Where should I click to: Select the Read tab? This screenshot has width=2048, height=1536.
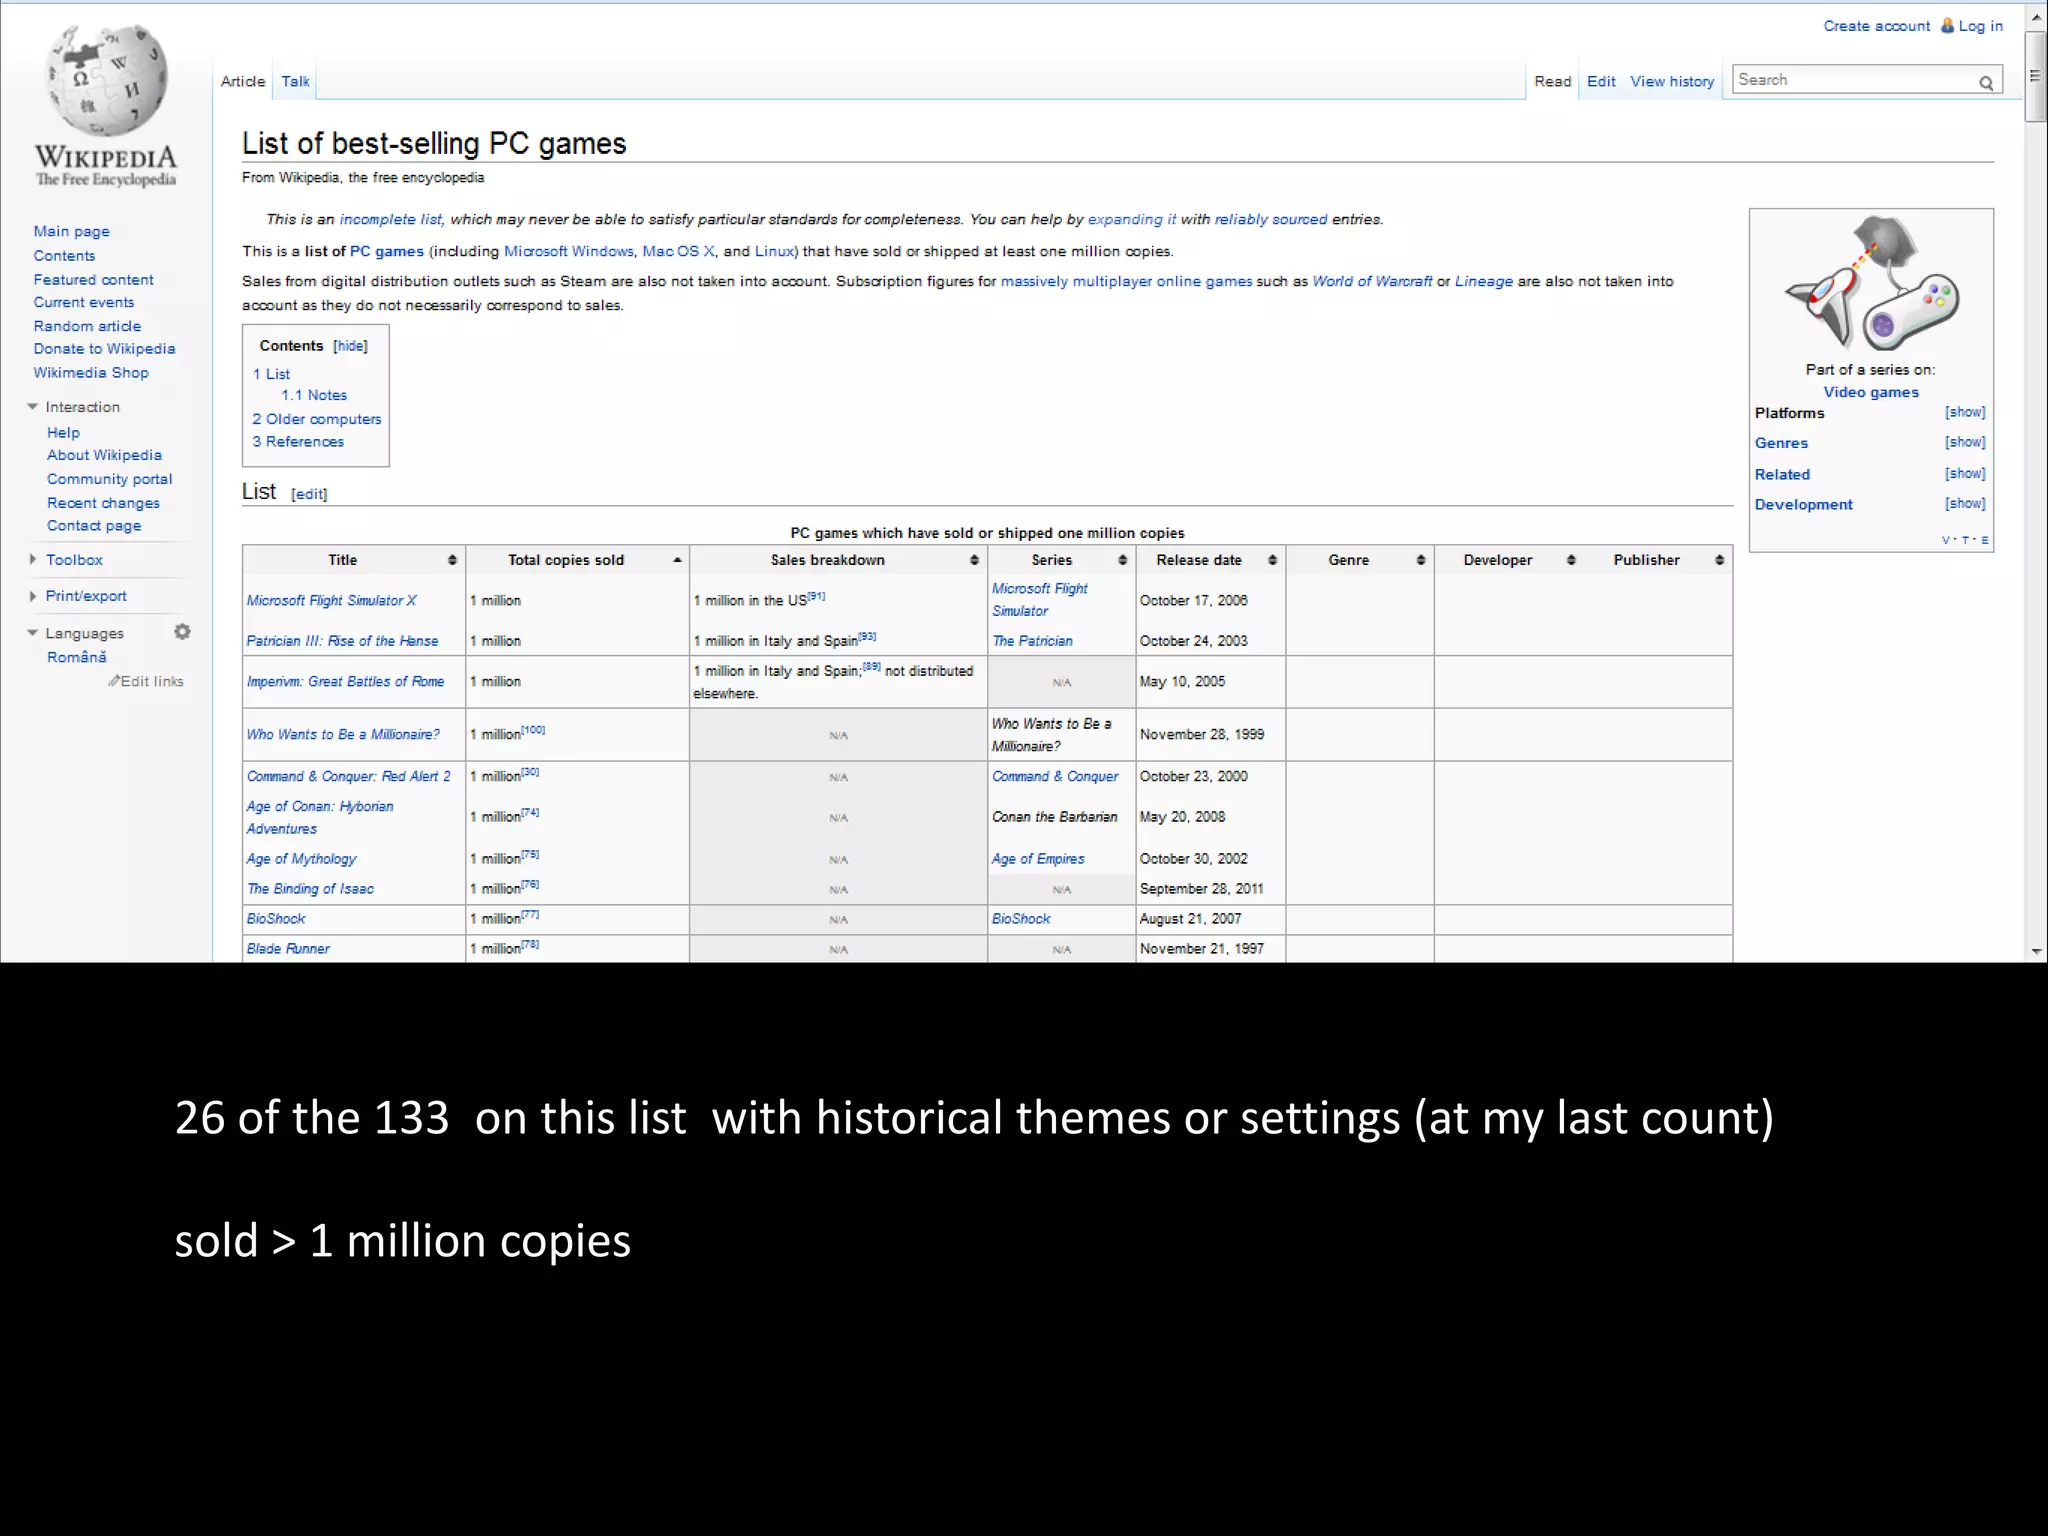(x=1553, y=81)
